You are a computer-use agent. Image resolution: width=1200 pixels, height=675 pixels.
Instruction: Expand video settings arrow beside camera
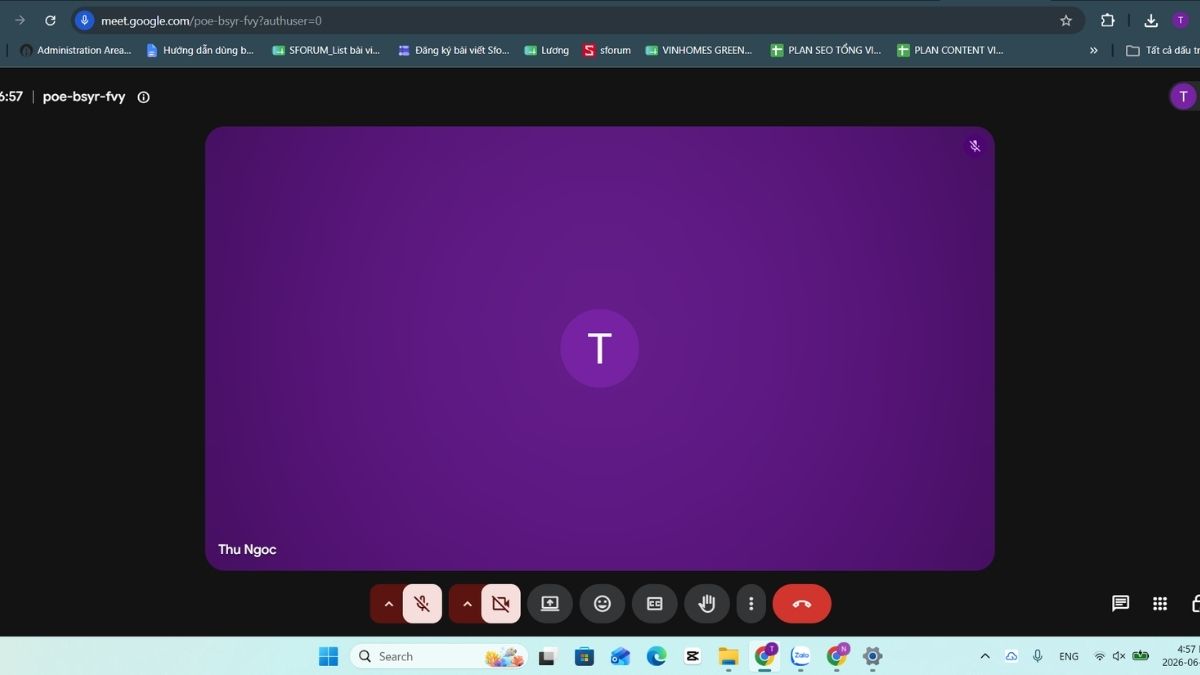466,604
